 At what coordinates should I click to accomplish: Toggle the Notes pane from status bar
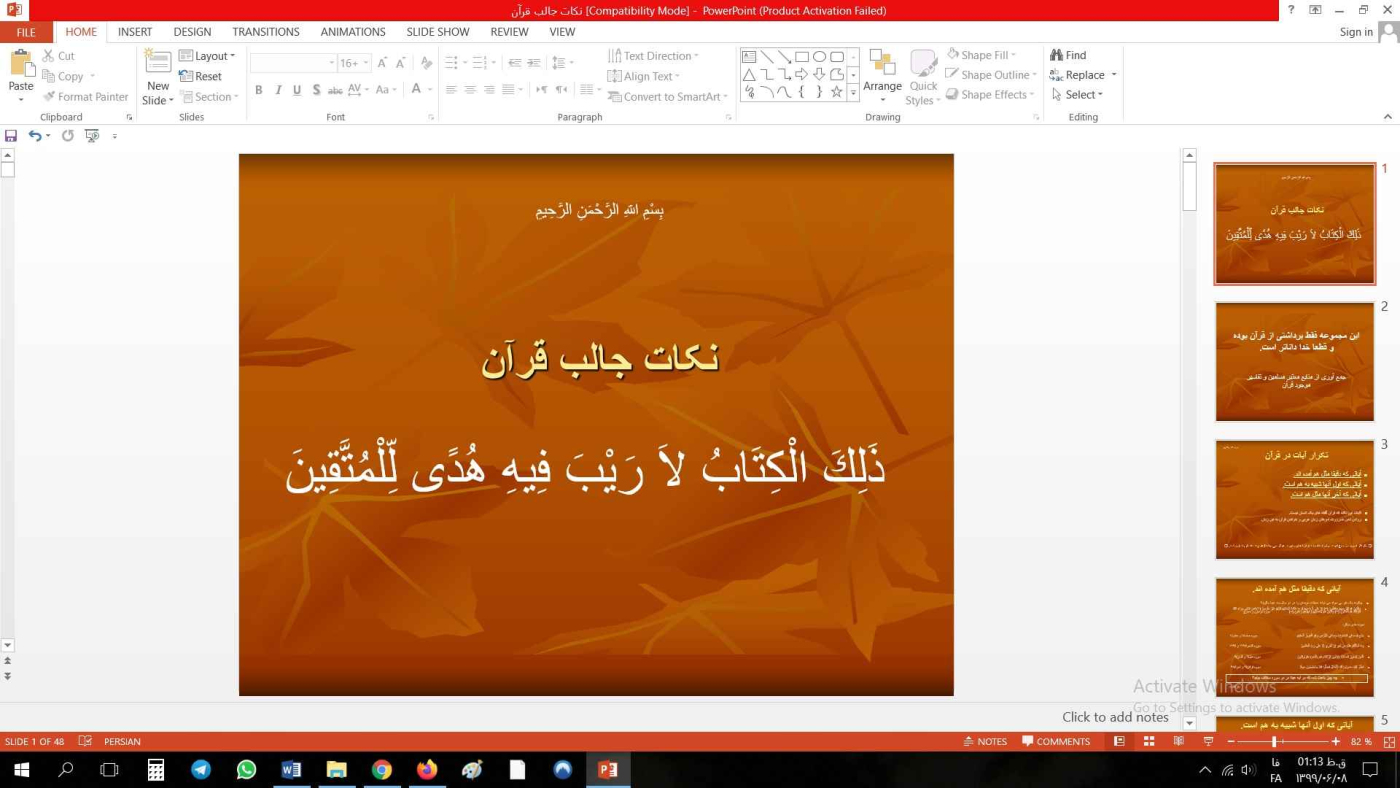[x=985, y=742]
